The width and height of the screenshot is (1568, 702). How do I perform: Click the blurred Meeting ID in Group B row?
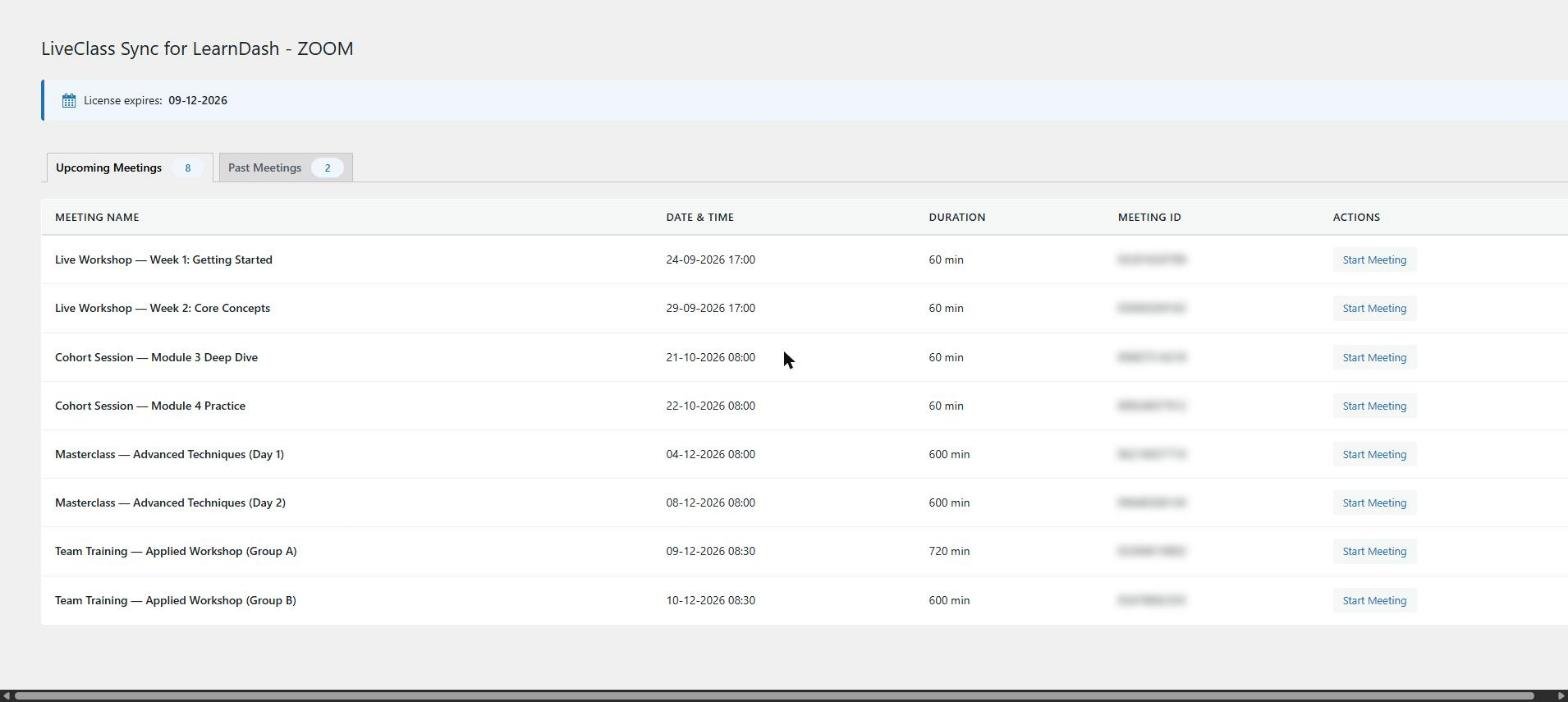[x=1152, y=600]
